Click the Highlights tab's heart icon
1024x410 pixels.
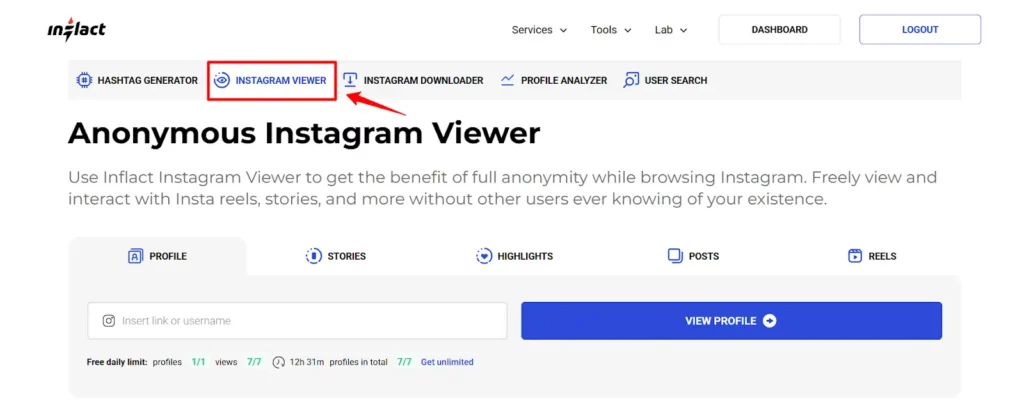tap(484, 256)
